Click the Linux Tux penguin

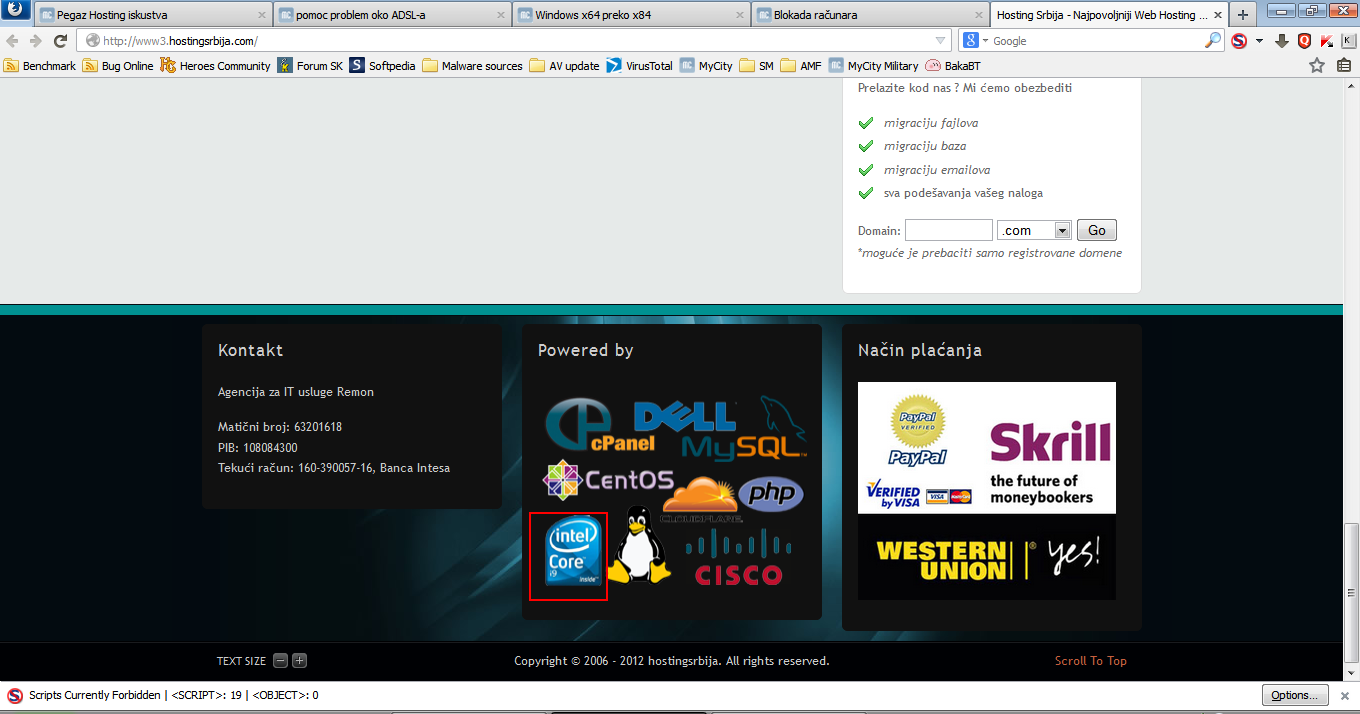coord(640,546)
